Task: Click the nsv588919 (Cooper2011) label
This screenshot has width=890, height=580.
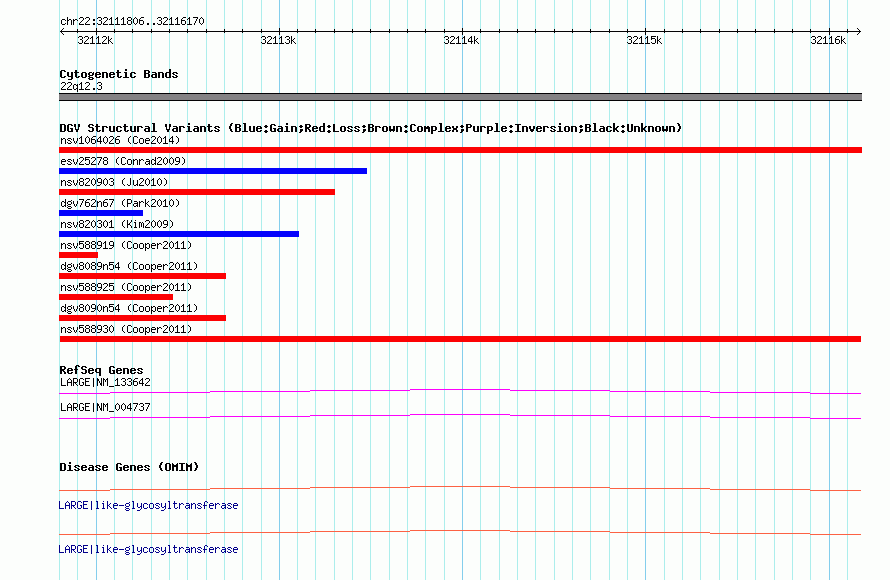Action: click(x=126, y=245)
